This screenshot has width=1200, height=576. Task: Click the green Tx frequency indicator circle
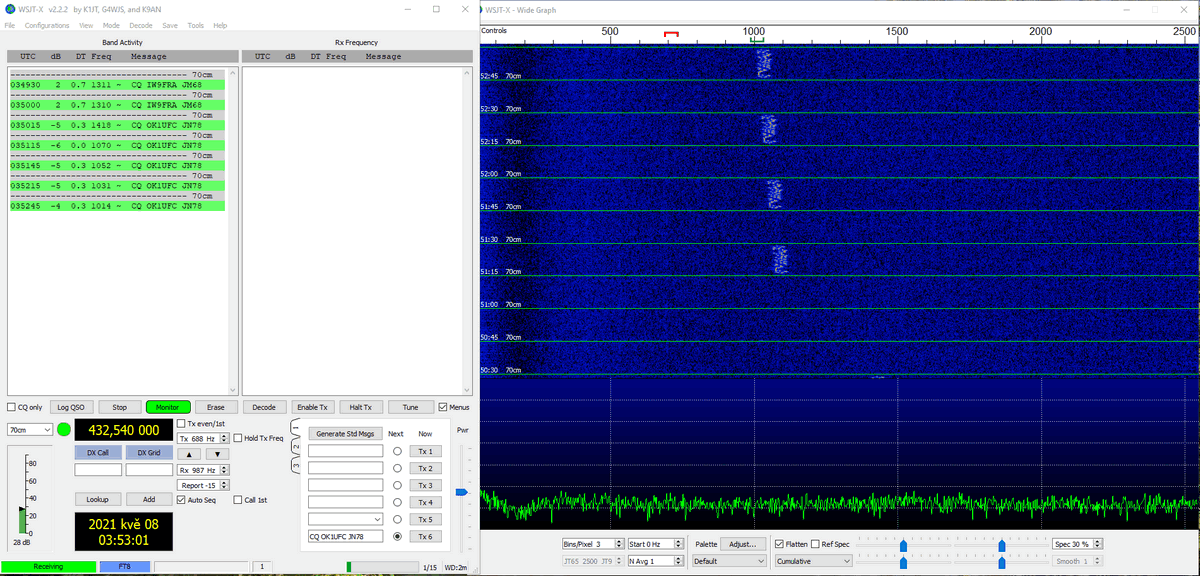(65, 430)
